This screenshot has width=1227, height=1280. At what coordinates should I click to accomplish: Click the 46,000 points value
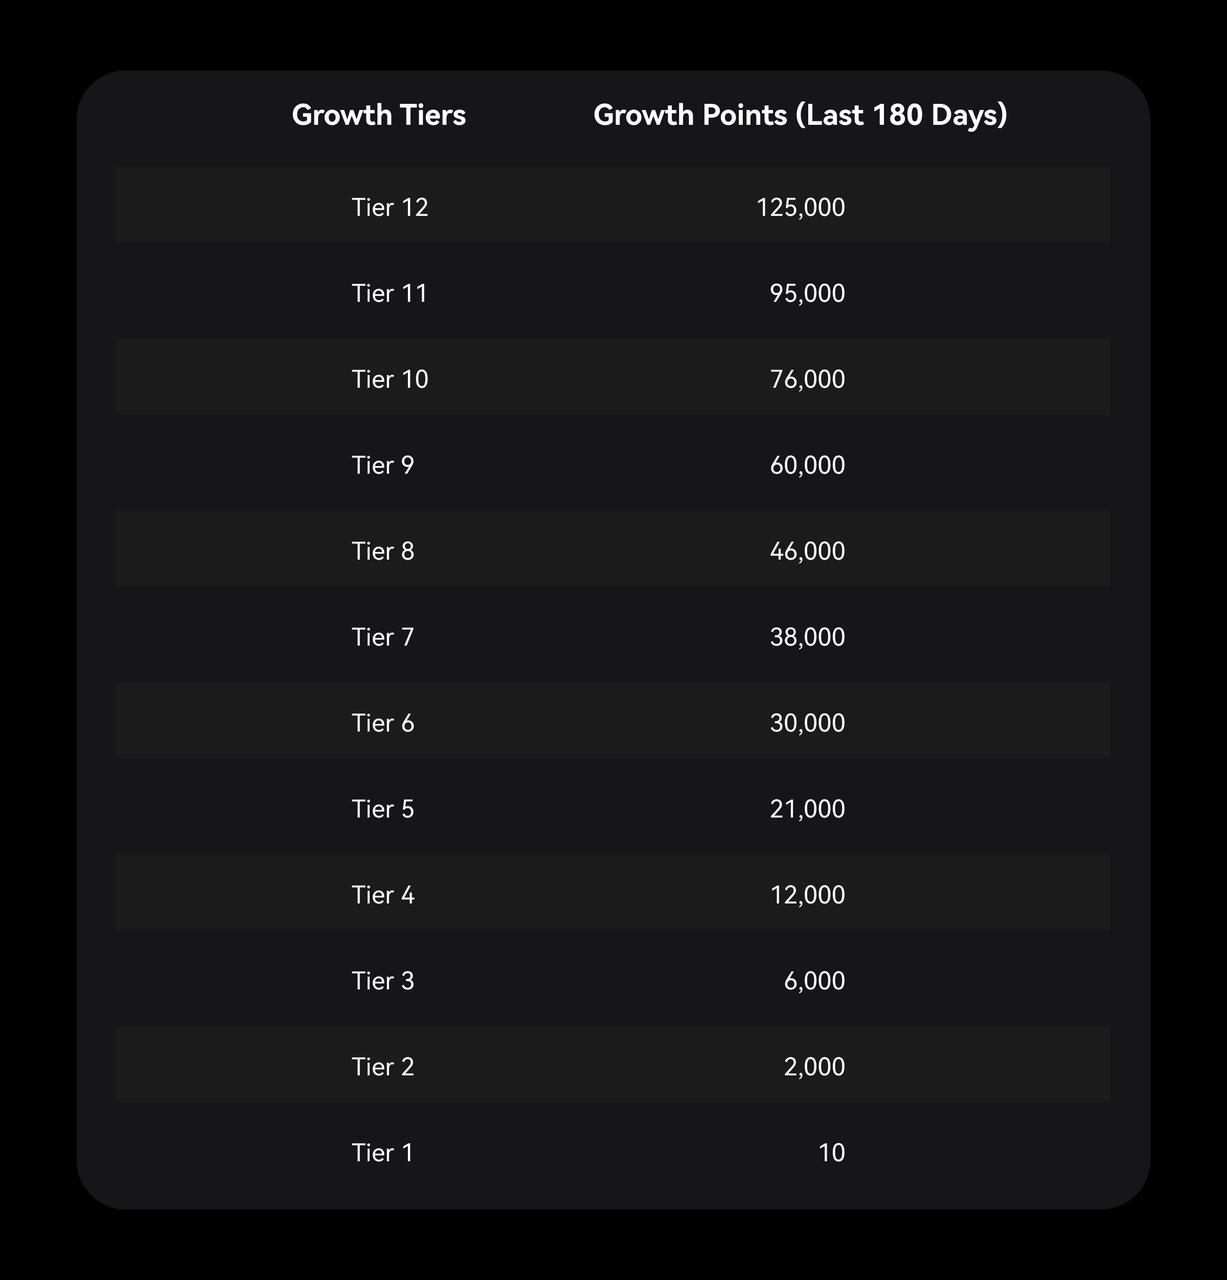807,551
